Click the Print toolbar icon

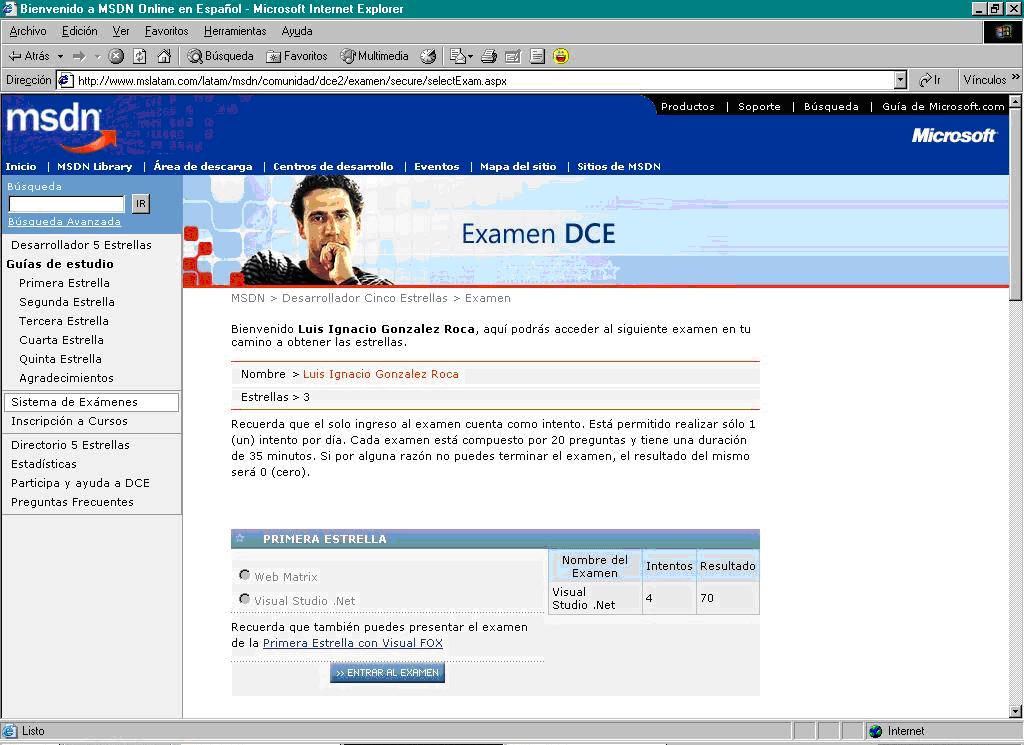[x=489, y=56]
